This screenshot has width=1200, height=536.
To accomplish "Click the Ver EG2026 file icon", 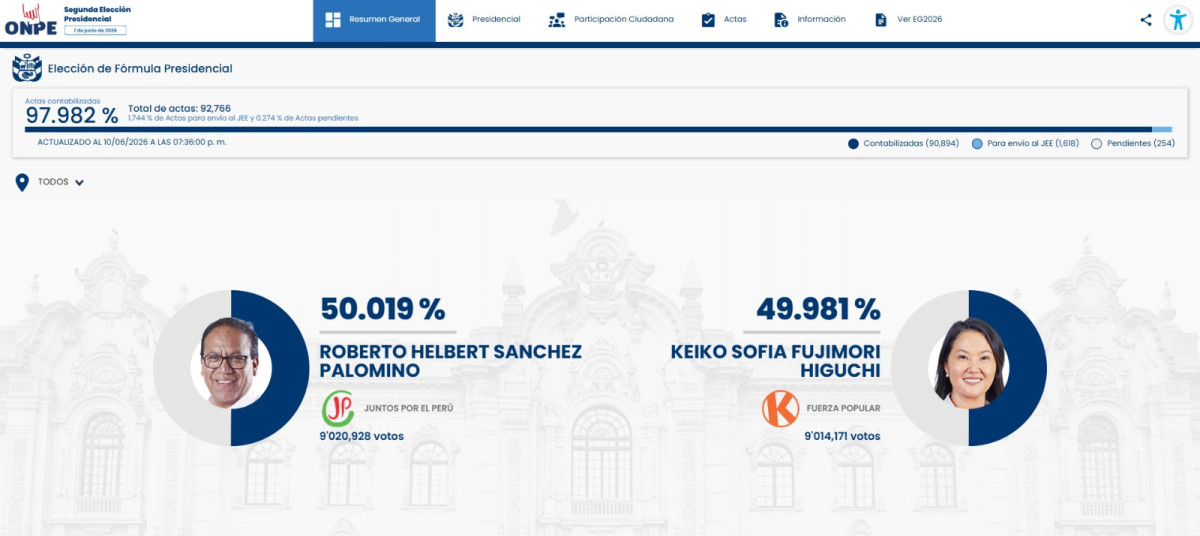I will (881, 20).
